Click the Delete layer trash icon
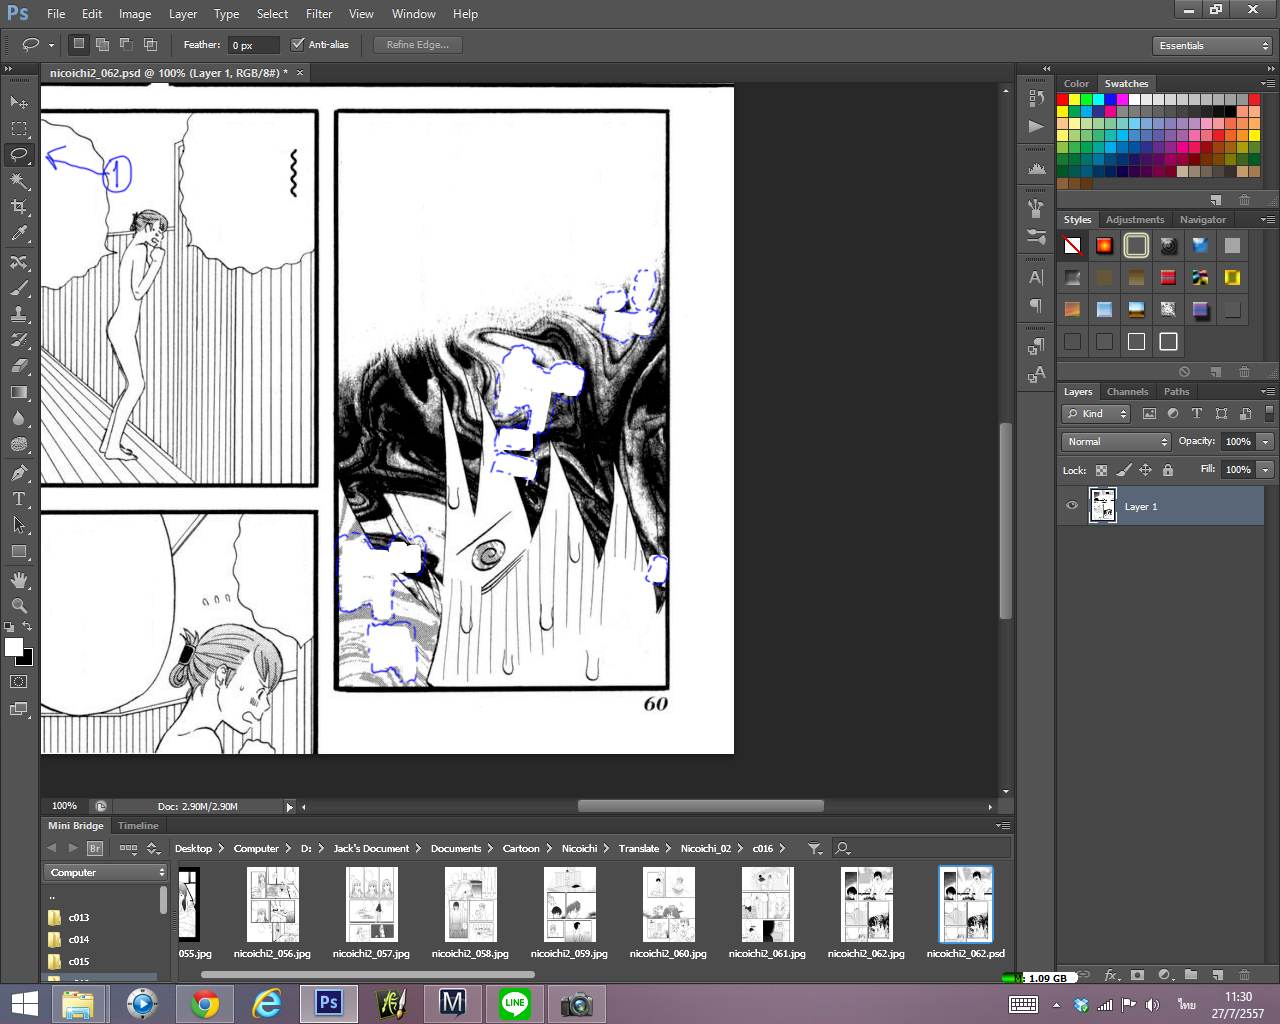 (x=1244, y=975)
